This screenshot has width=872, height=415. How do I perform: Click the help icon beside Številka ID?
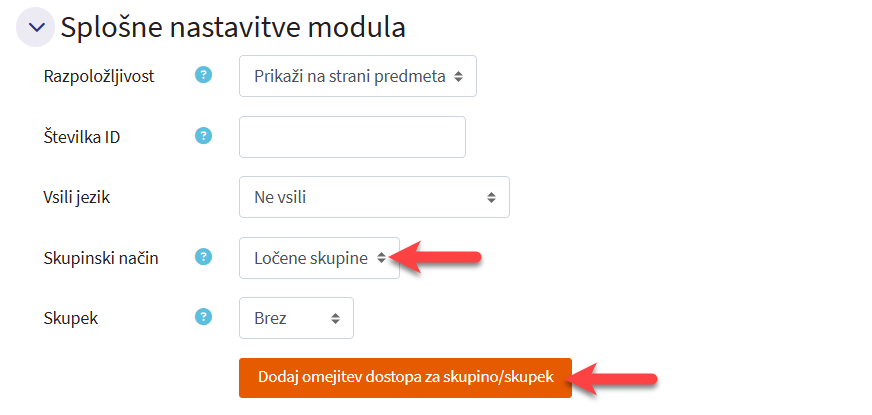(x=204, y=136)
